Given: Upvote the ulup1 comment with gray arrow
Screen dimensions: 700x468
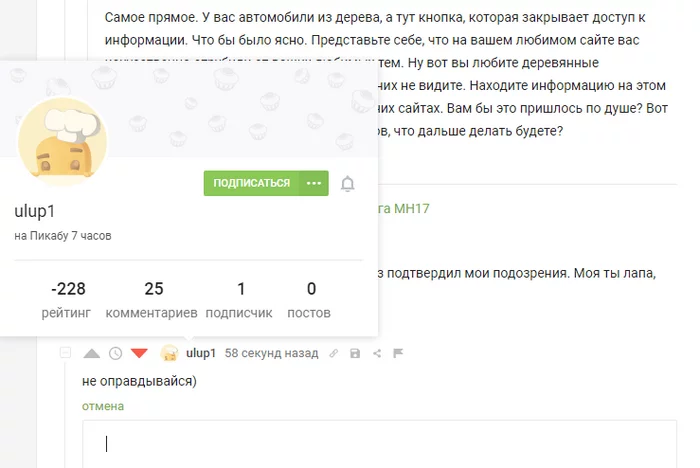Looking at the screenshot, I should pyautogui.click(x=92, y=354).
